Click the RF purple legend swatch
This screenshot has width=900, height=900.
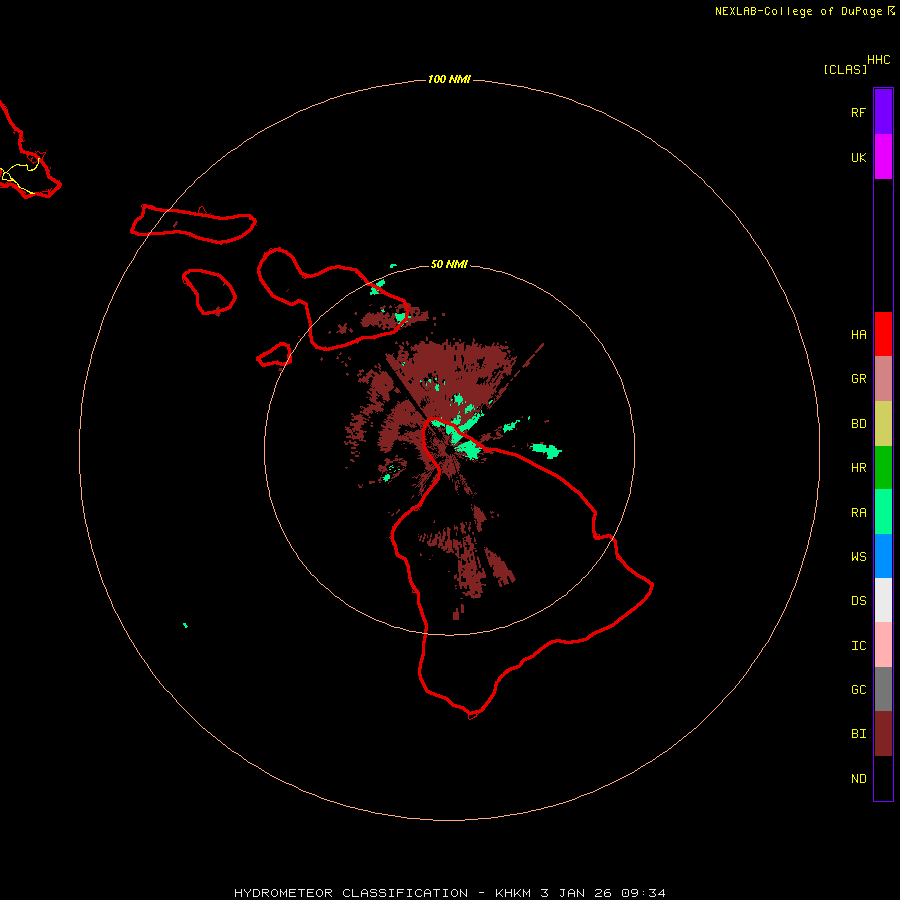point(883,112)
